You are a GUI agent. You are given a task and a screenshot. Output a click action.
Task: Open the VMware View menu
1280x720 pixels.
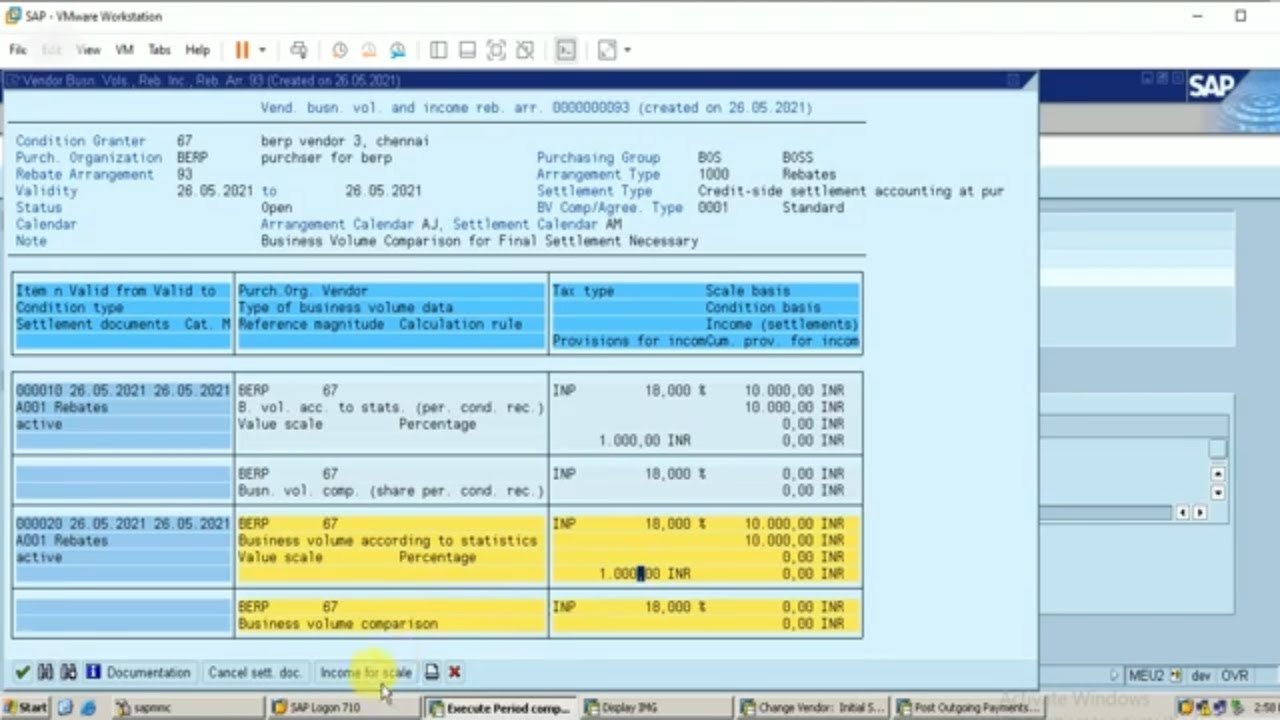(89, 50)
